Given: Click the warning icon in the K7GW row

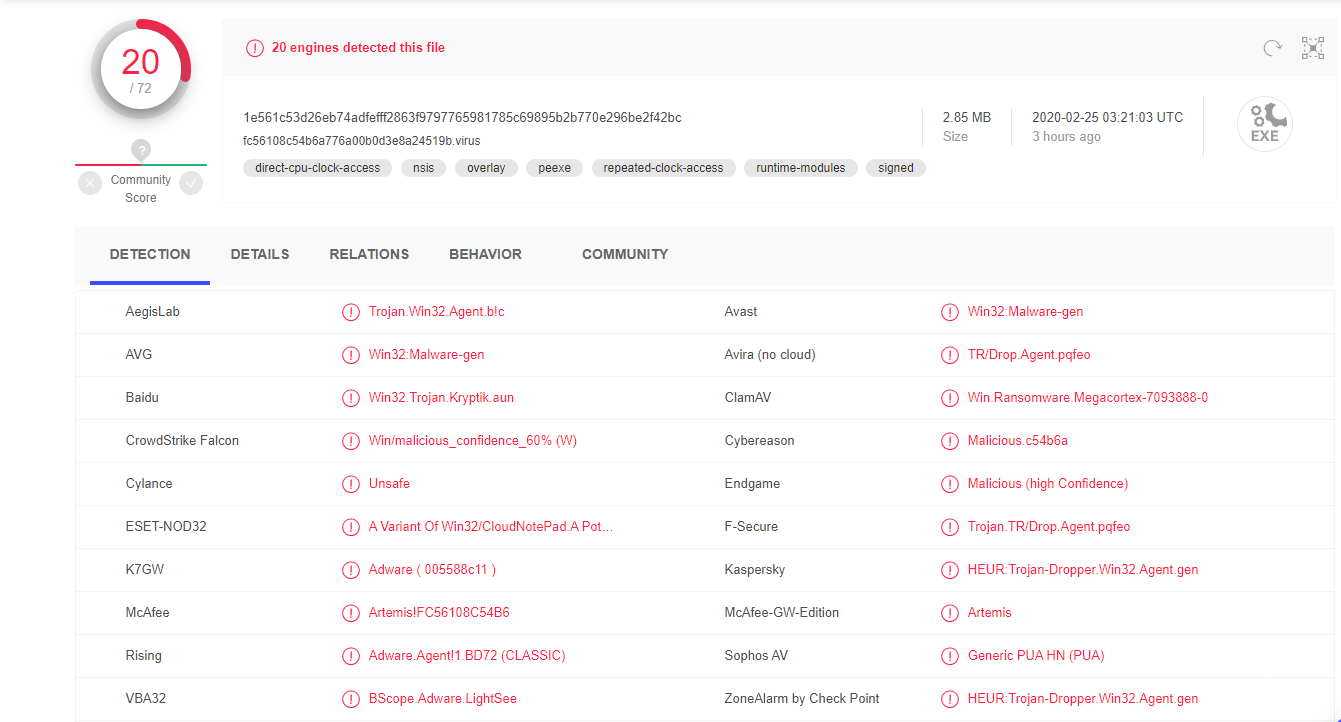Looking at the screenshot, I should [x=351, y=570].
